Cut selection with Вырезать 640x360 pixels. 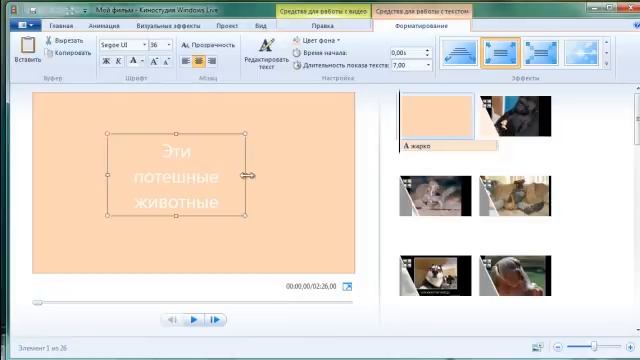(x=64, y=40)
